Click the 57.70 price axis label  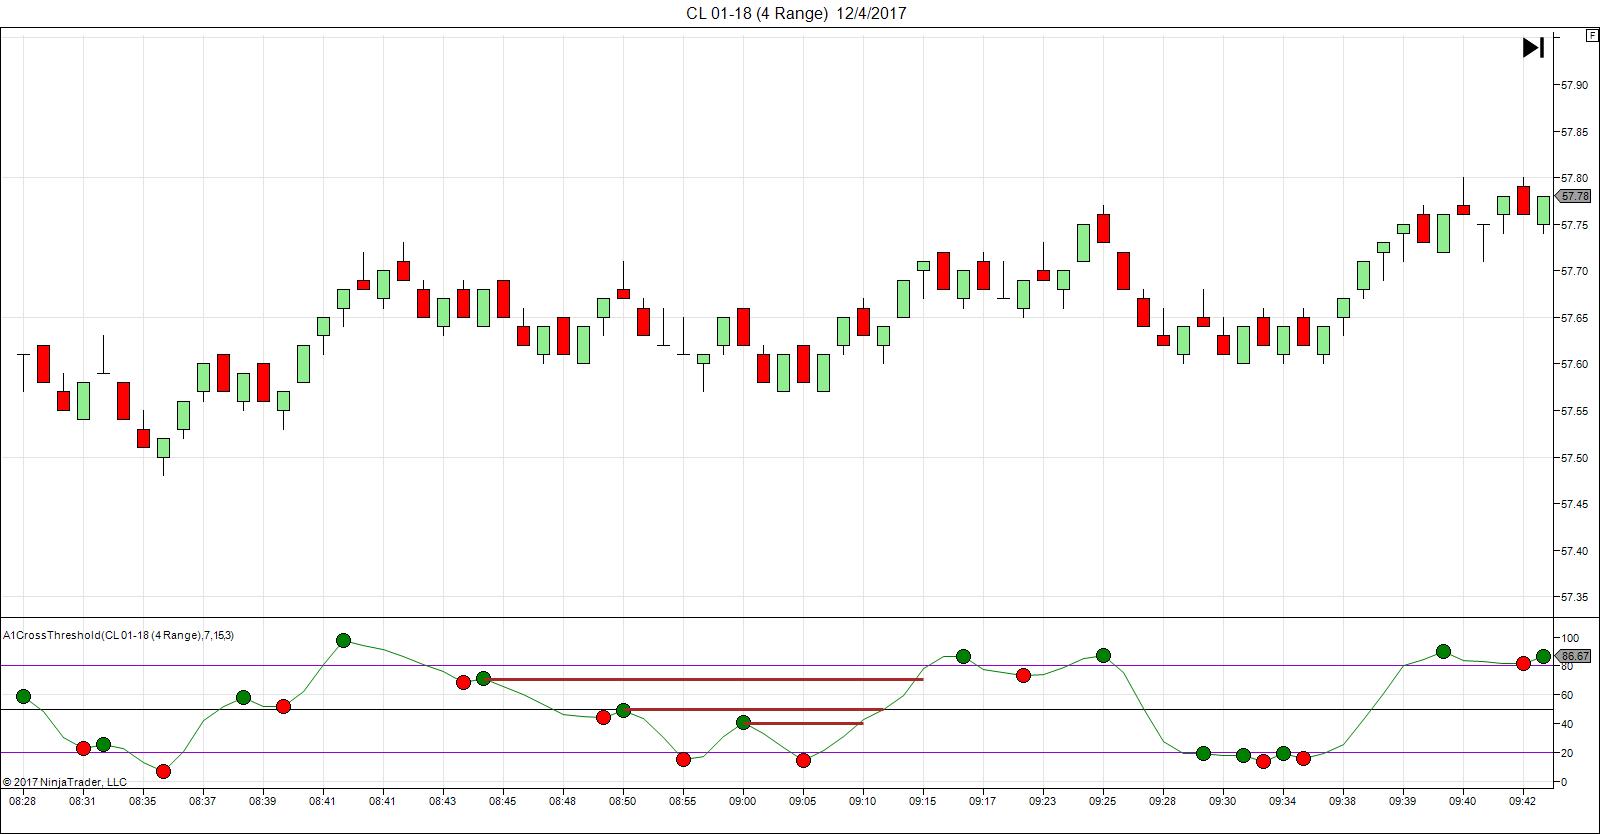(1574, 271)
